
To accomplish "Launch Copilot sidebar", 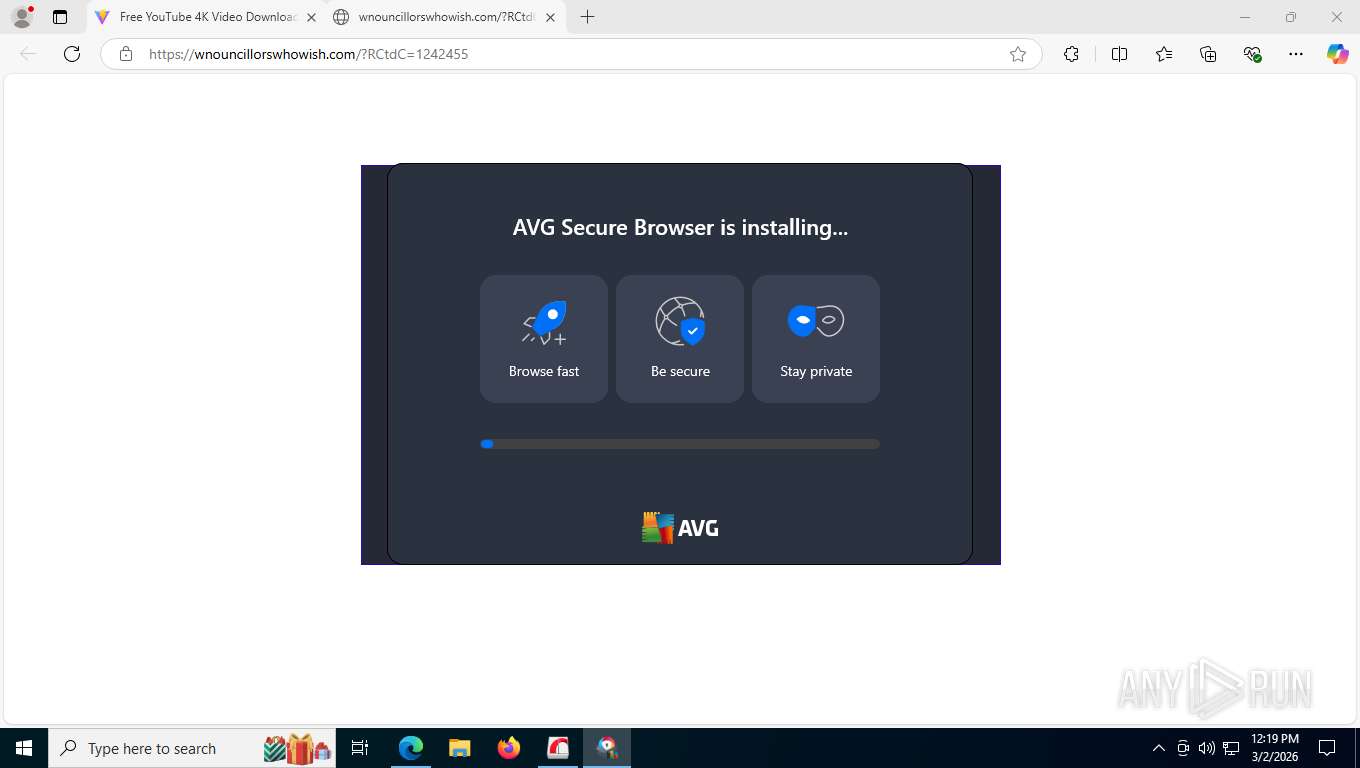I will point(1337,54).
